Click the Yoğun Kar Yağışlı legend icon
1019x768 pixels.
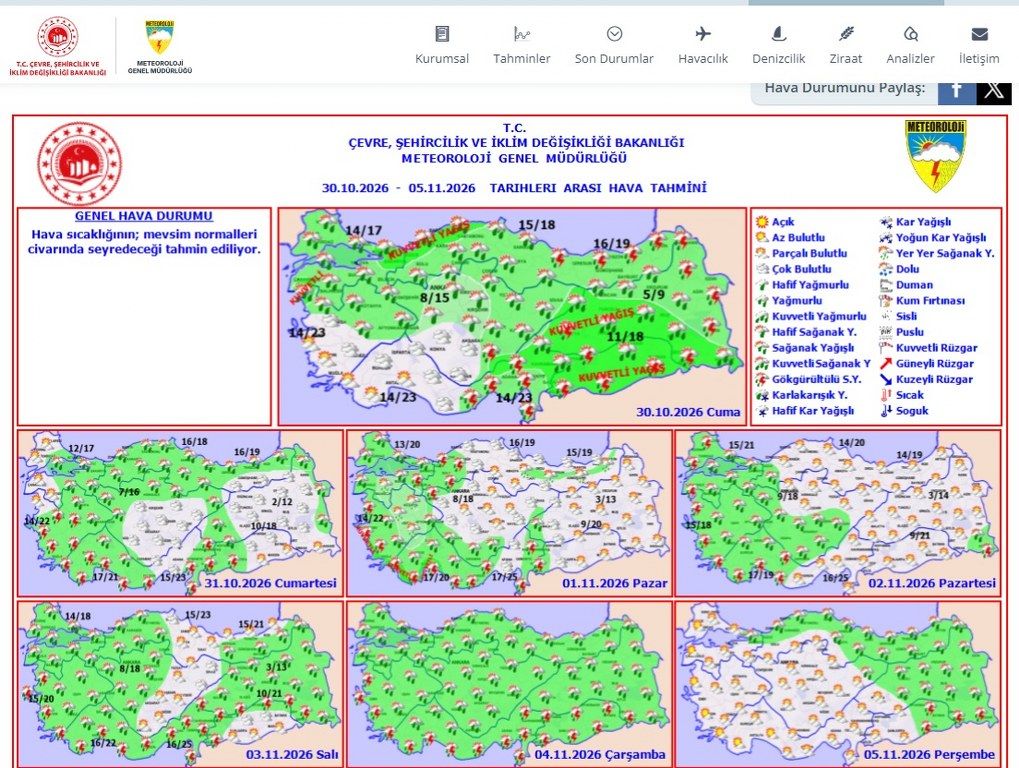click(886, 237)
